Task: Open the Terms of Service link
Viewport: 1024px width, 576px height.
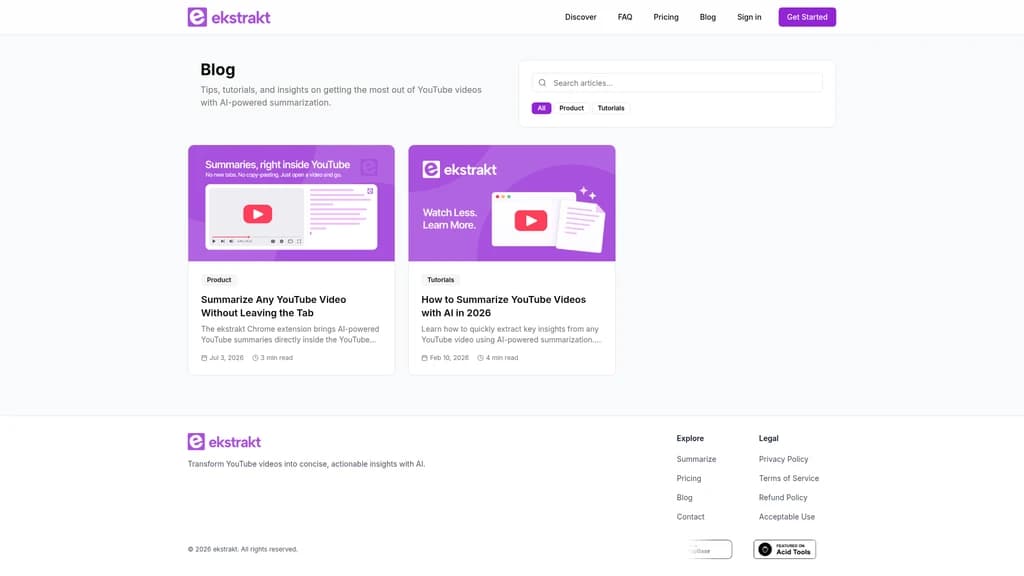Action: click(789, 478)
